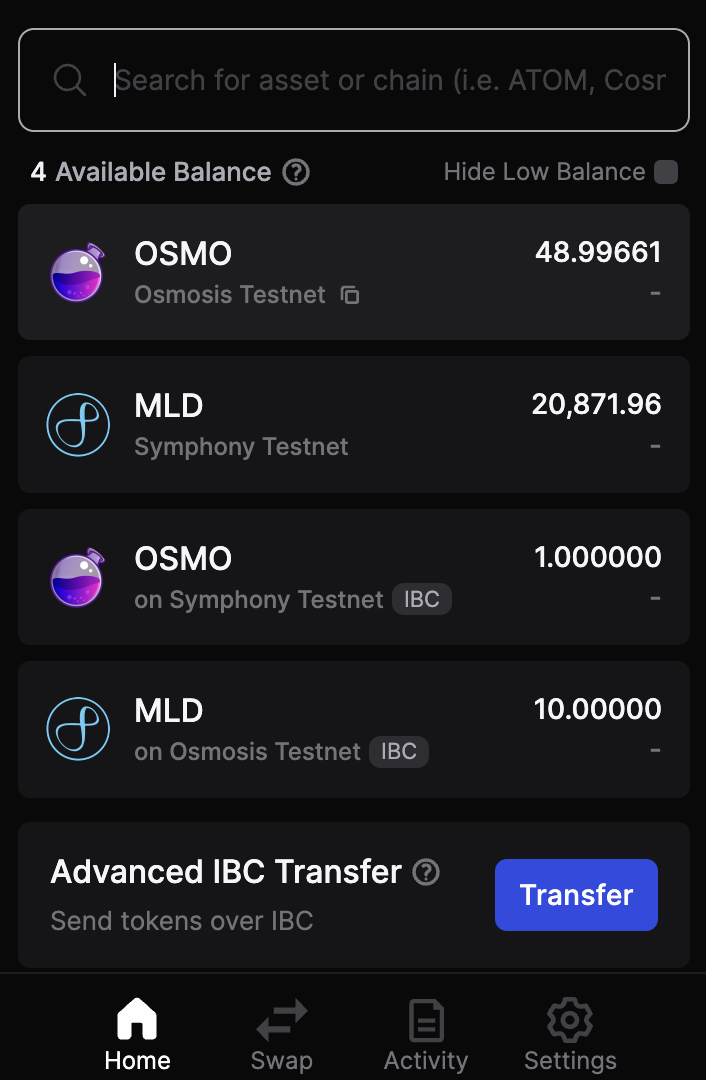Toggle the IBC badge on OSMO row
Image resolution: width=706 pixels, height=1080 pixels.
[x=421, y=598]
